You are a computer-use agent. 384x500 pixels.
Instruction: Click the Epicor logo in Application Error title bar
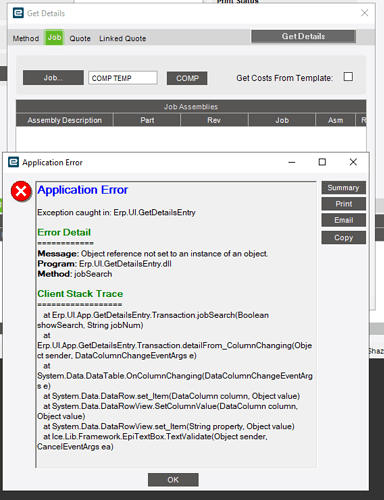[x=13, y=162]
